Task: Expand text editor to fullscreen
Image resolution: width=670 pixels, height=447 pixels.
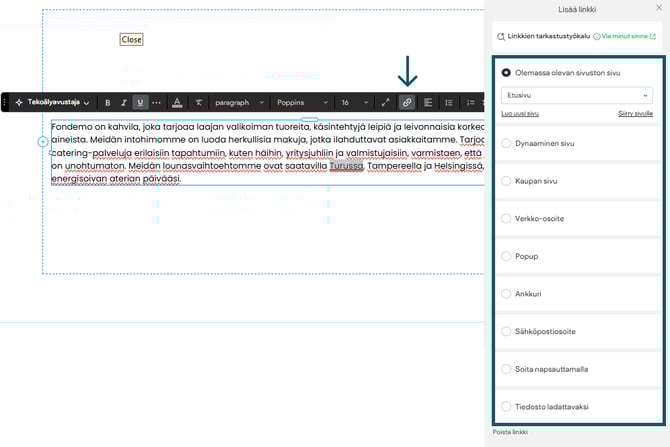Action: (386, 102)
